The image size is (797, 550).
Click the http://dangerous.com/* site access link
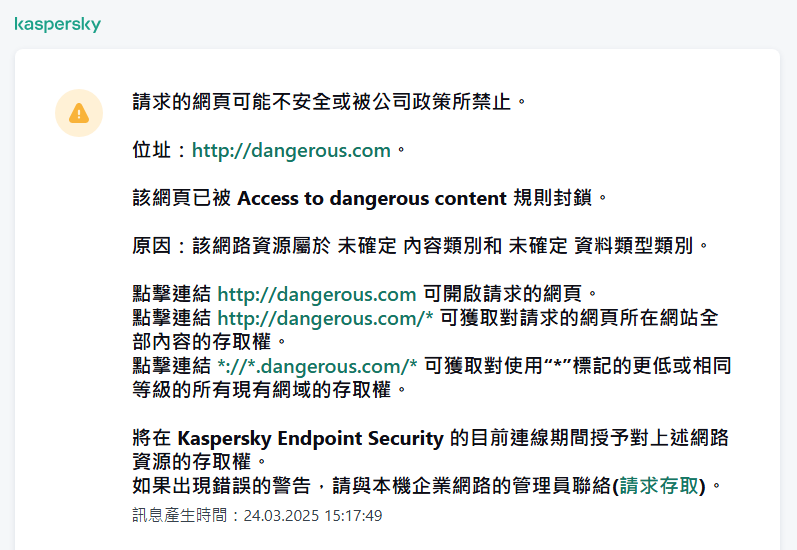coord(325,318)
